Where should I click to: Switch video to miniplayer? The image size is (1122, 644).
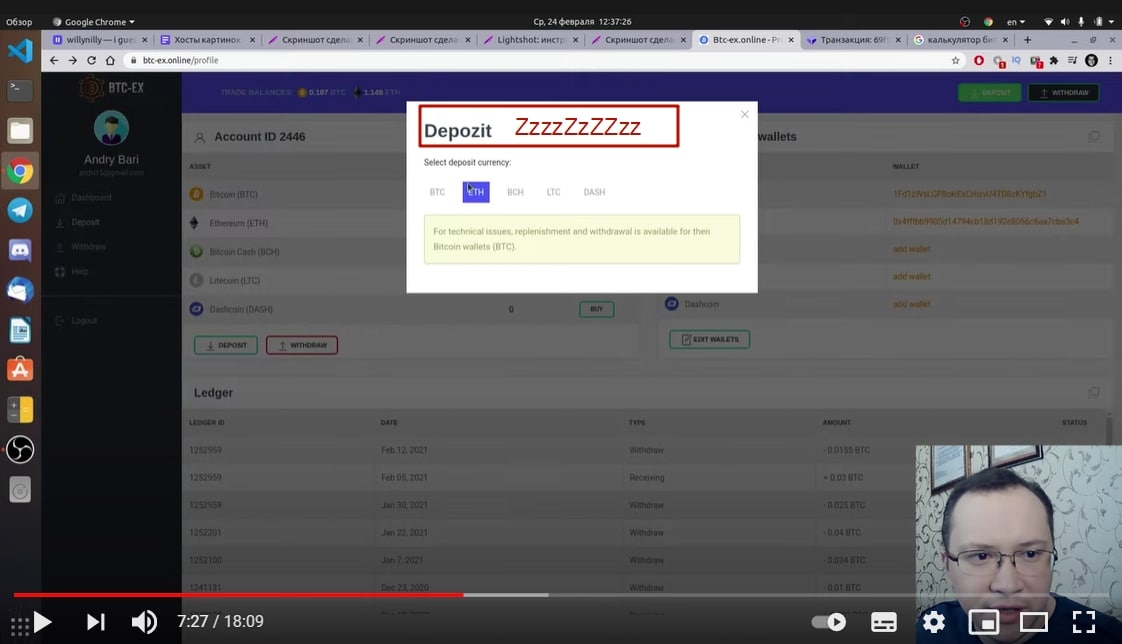[x=984, y=622]
